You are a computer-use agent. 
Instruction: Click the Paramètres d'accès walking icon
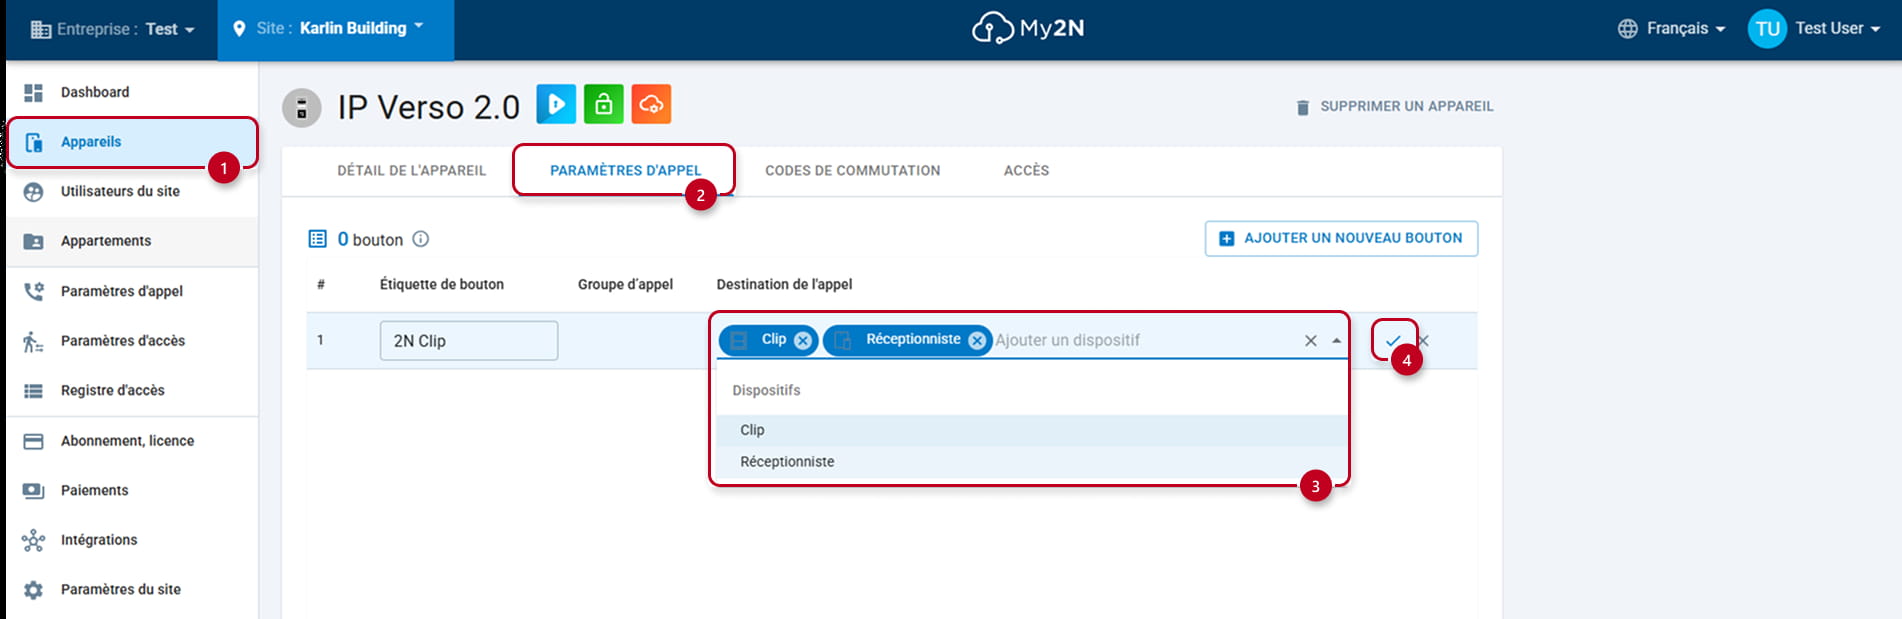(x=33, y=341)
